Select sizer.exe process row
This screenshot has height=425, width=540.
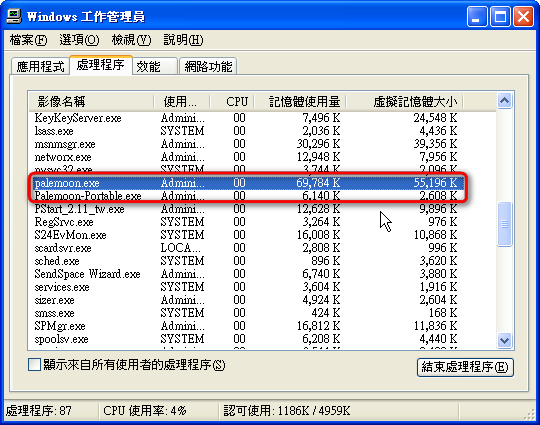click(246, 300)
